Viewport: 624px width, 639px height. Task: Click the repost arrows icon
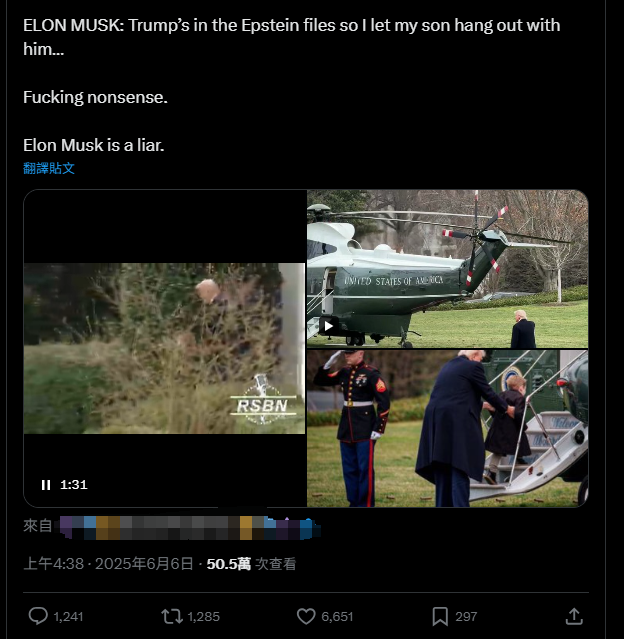[x=172, y=616]
